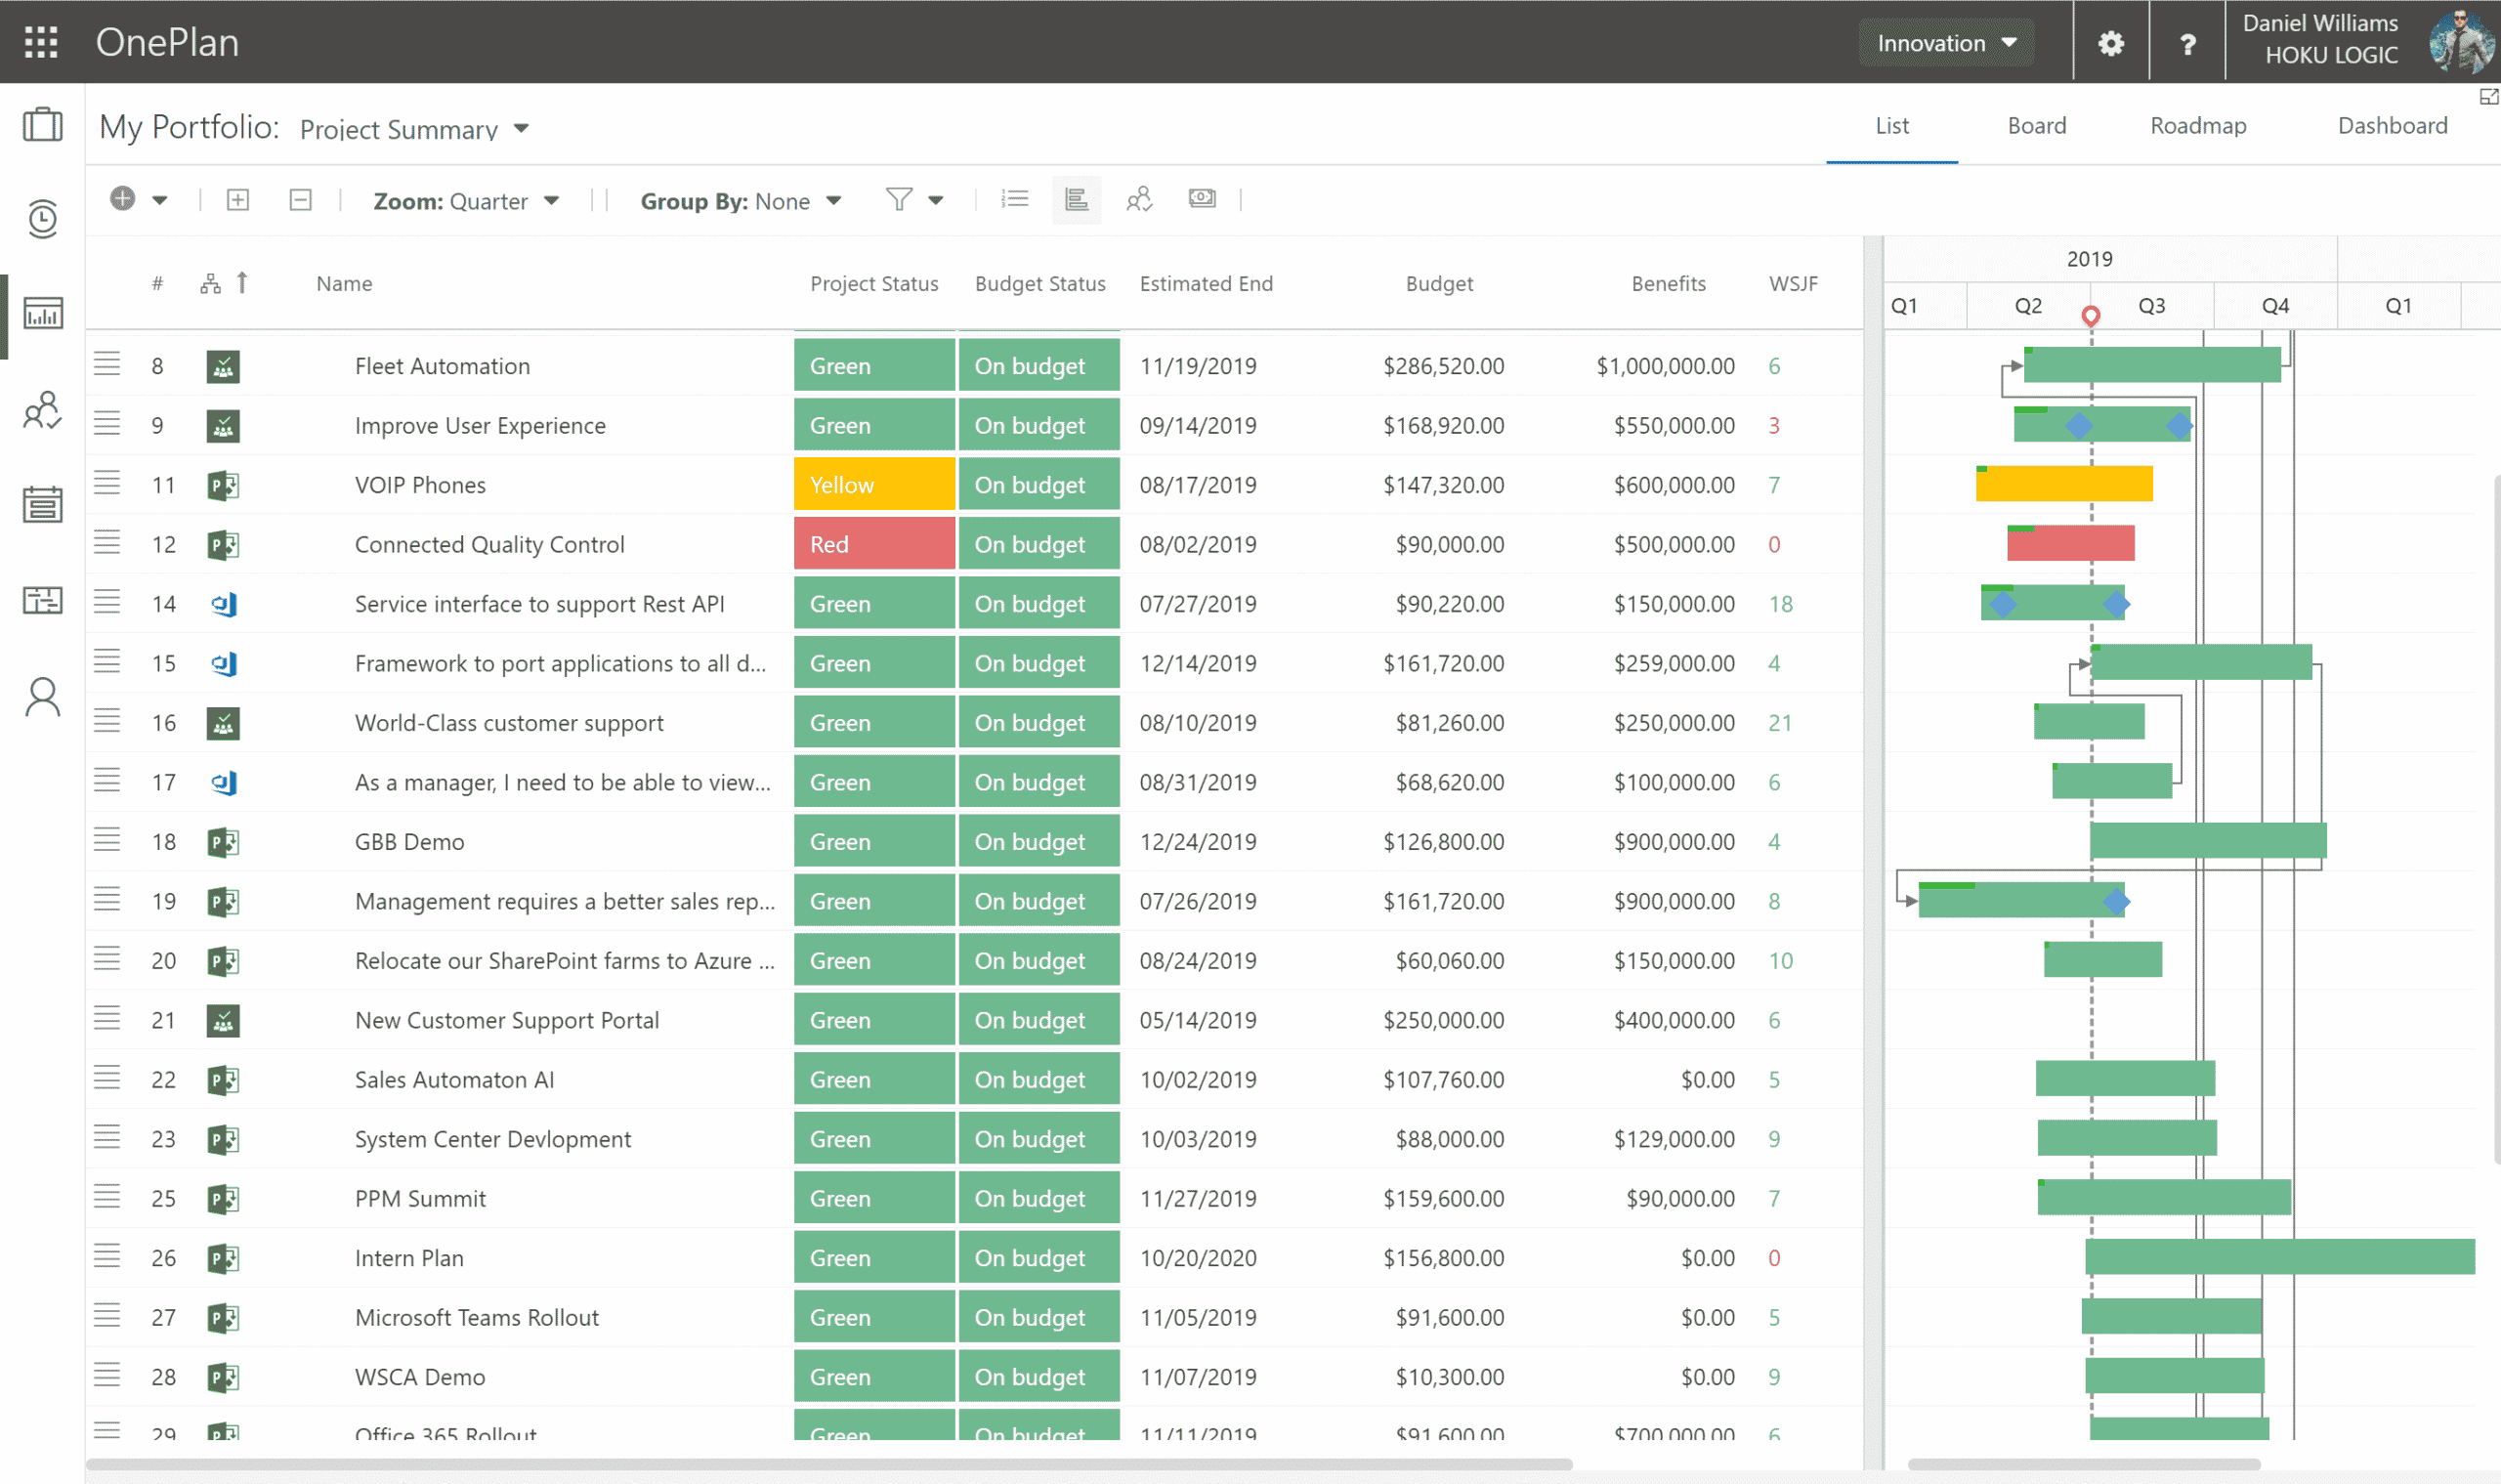Click the settings gear icon
This screenshot has height=1484, width=2501.
coord(2110,42)
